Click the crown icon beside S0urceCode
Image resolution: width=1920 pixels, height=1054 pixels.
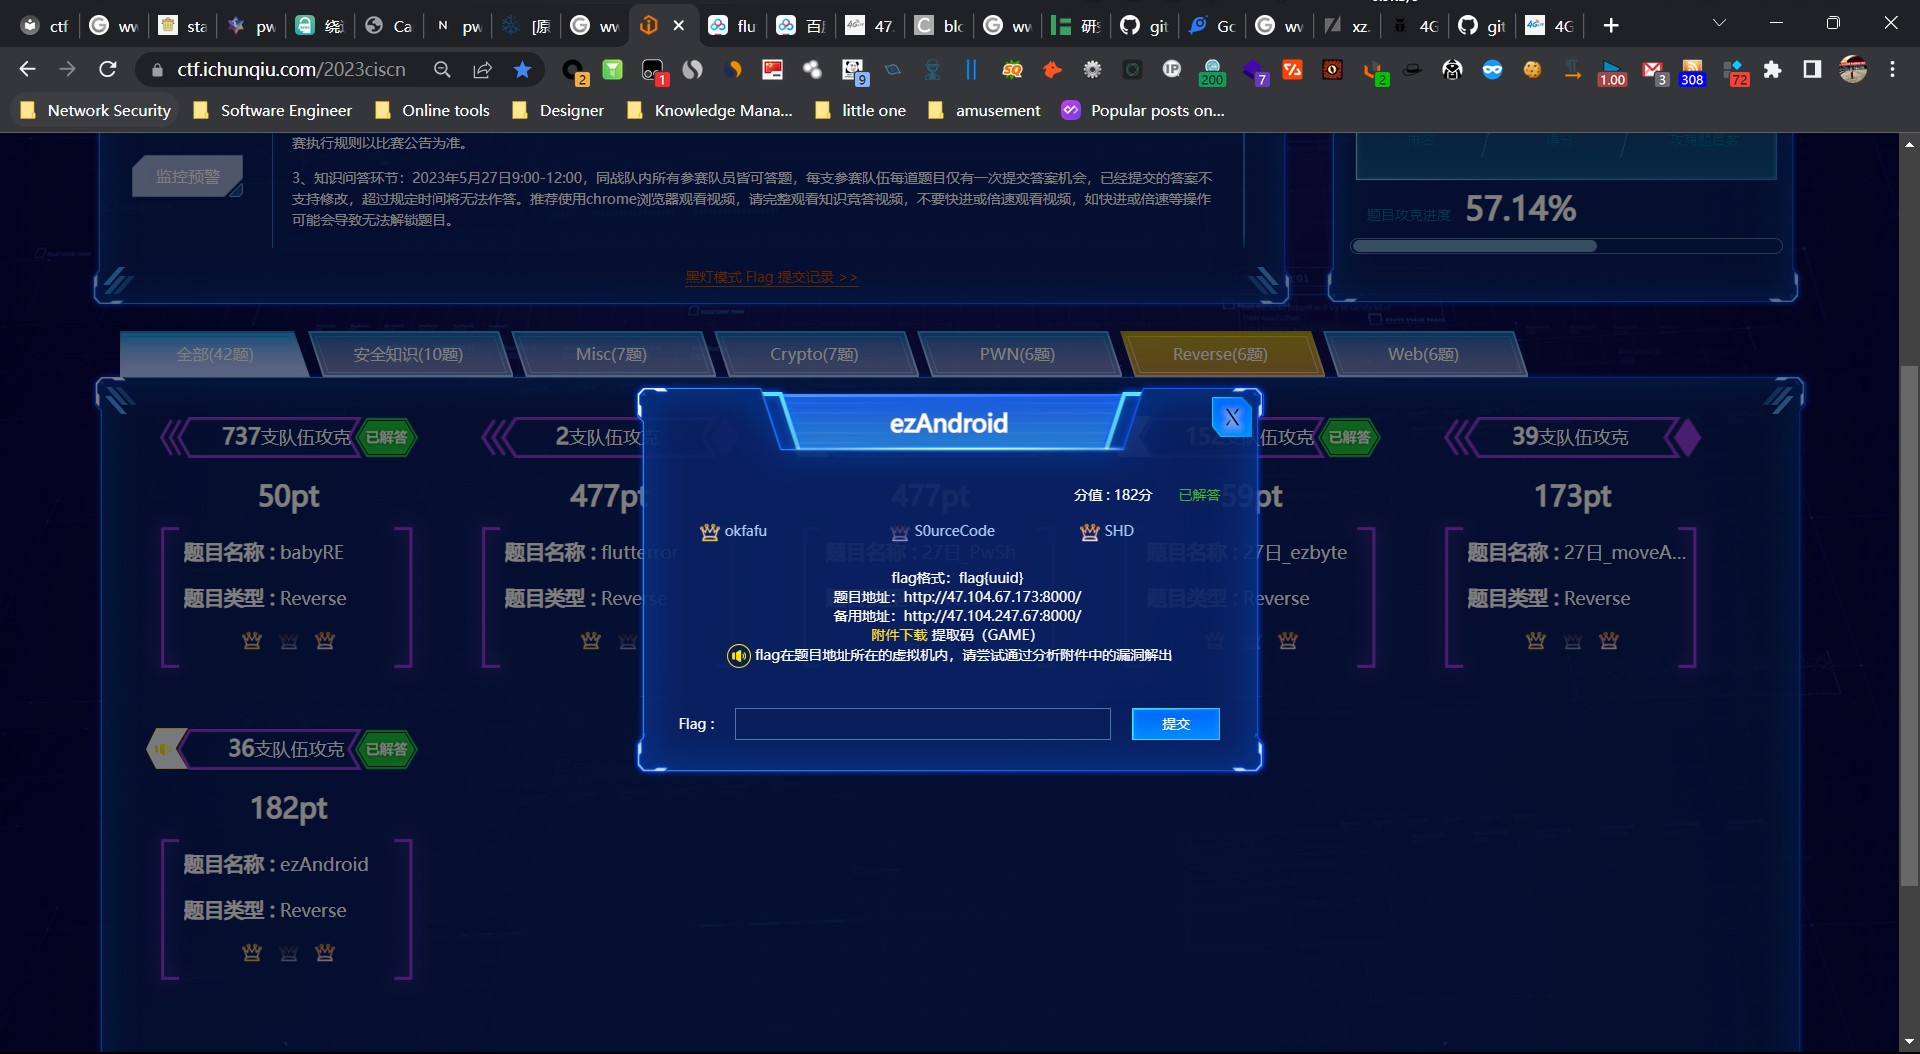coord(900,532)
